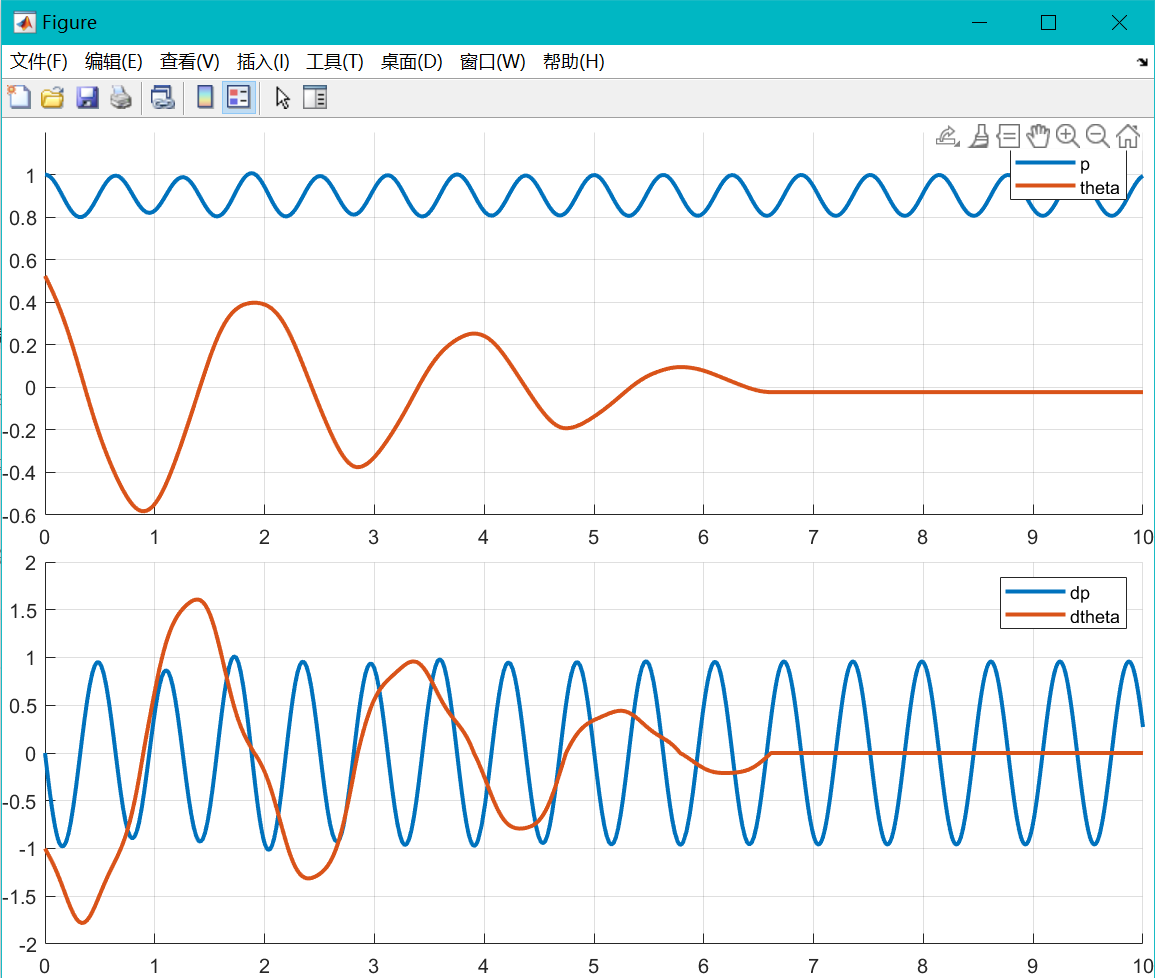Screen dimensions: 1155x978
Task: Maximize the Figure window
Action: (x=1048, y=23)
